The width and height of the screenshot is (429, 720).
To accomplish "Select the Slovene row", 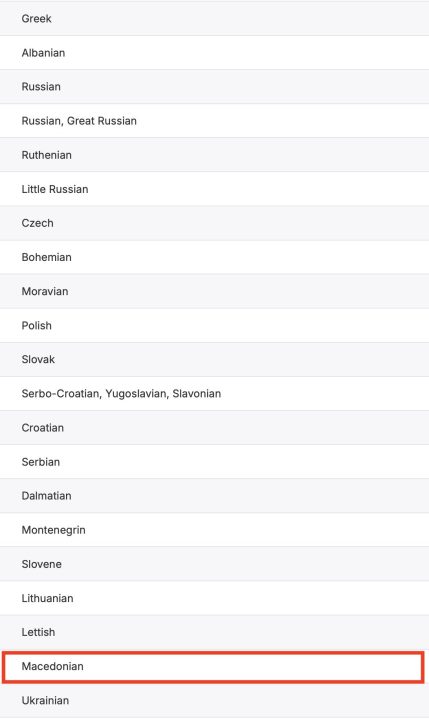I will click(214, 564).
